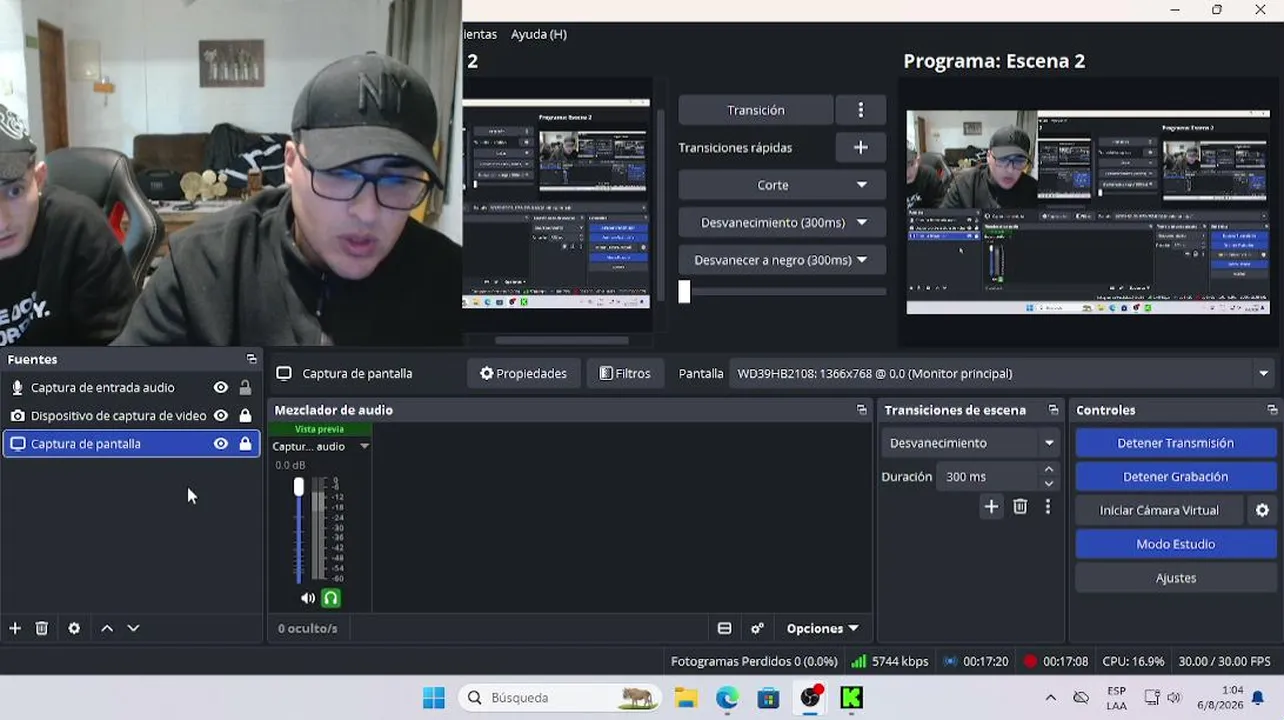This screenshot has width=1284, height=720.
Task: Pop out the Controles dock
Action: pos(1272,410)
